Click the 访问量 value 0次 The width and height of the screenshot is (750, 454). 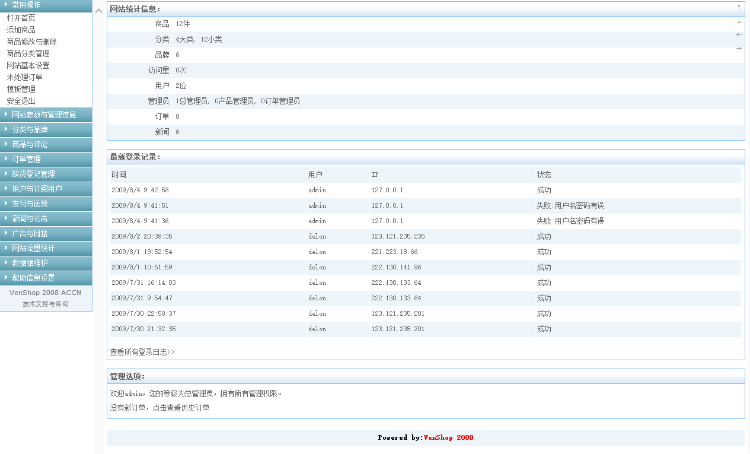tap(181, 70)
